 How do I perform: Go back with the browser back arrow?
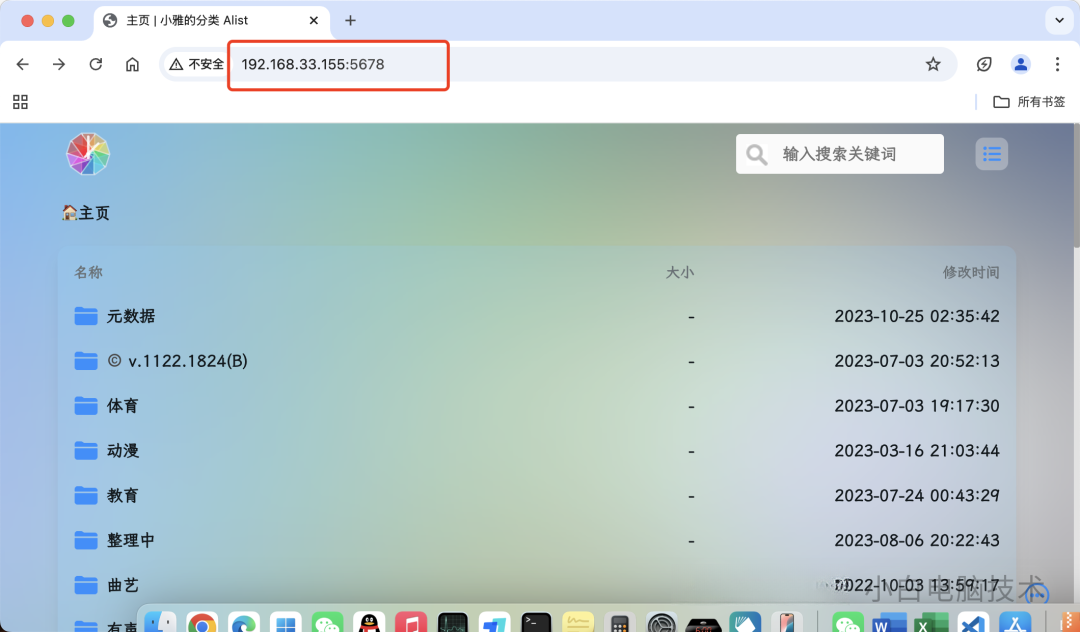click(x=23, y=64)
